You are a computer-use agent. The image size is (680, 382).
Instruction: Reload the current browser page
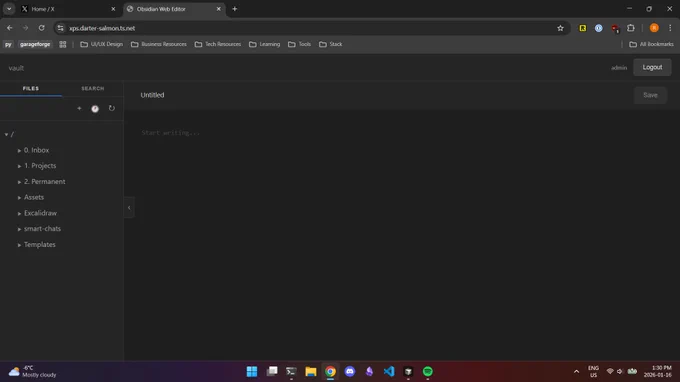tap(42, 28)
